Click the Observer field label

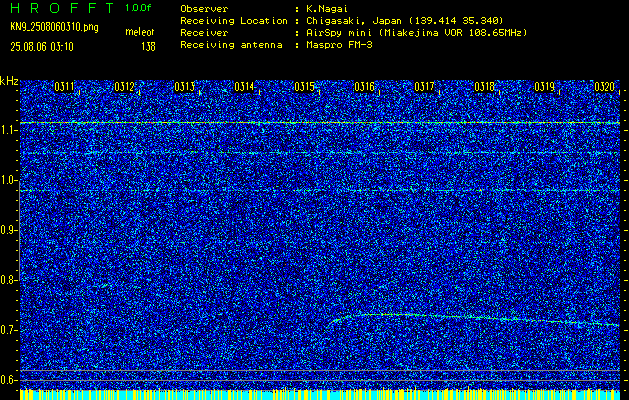(x=204, y=9)
